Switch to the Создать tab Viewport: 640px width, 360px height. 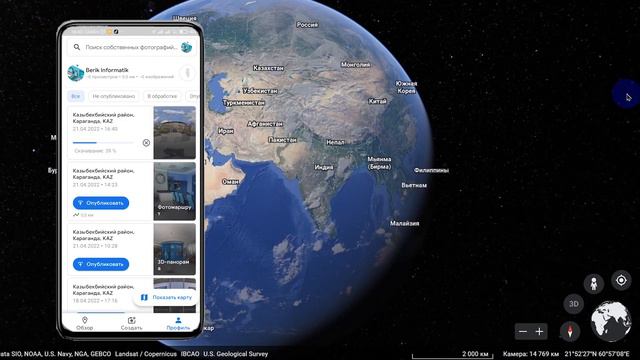(x=131, y=323)
